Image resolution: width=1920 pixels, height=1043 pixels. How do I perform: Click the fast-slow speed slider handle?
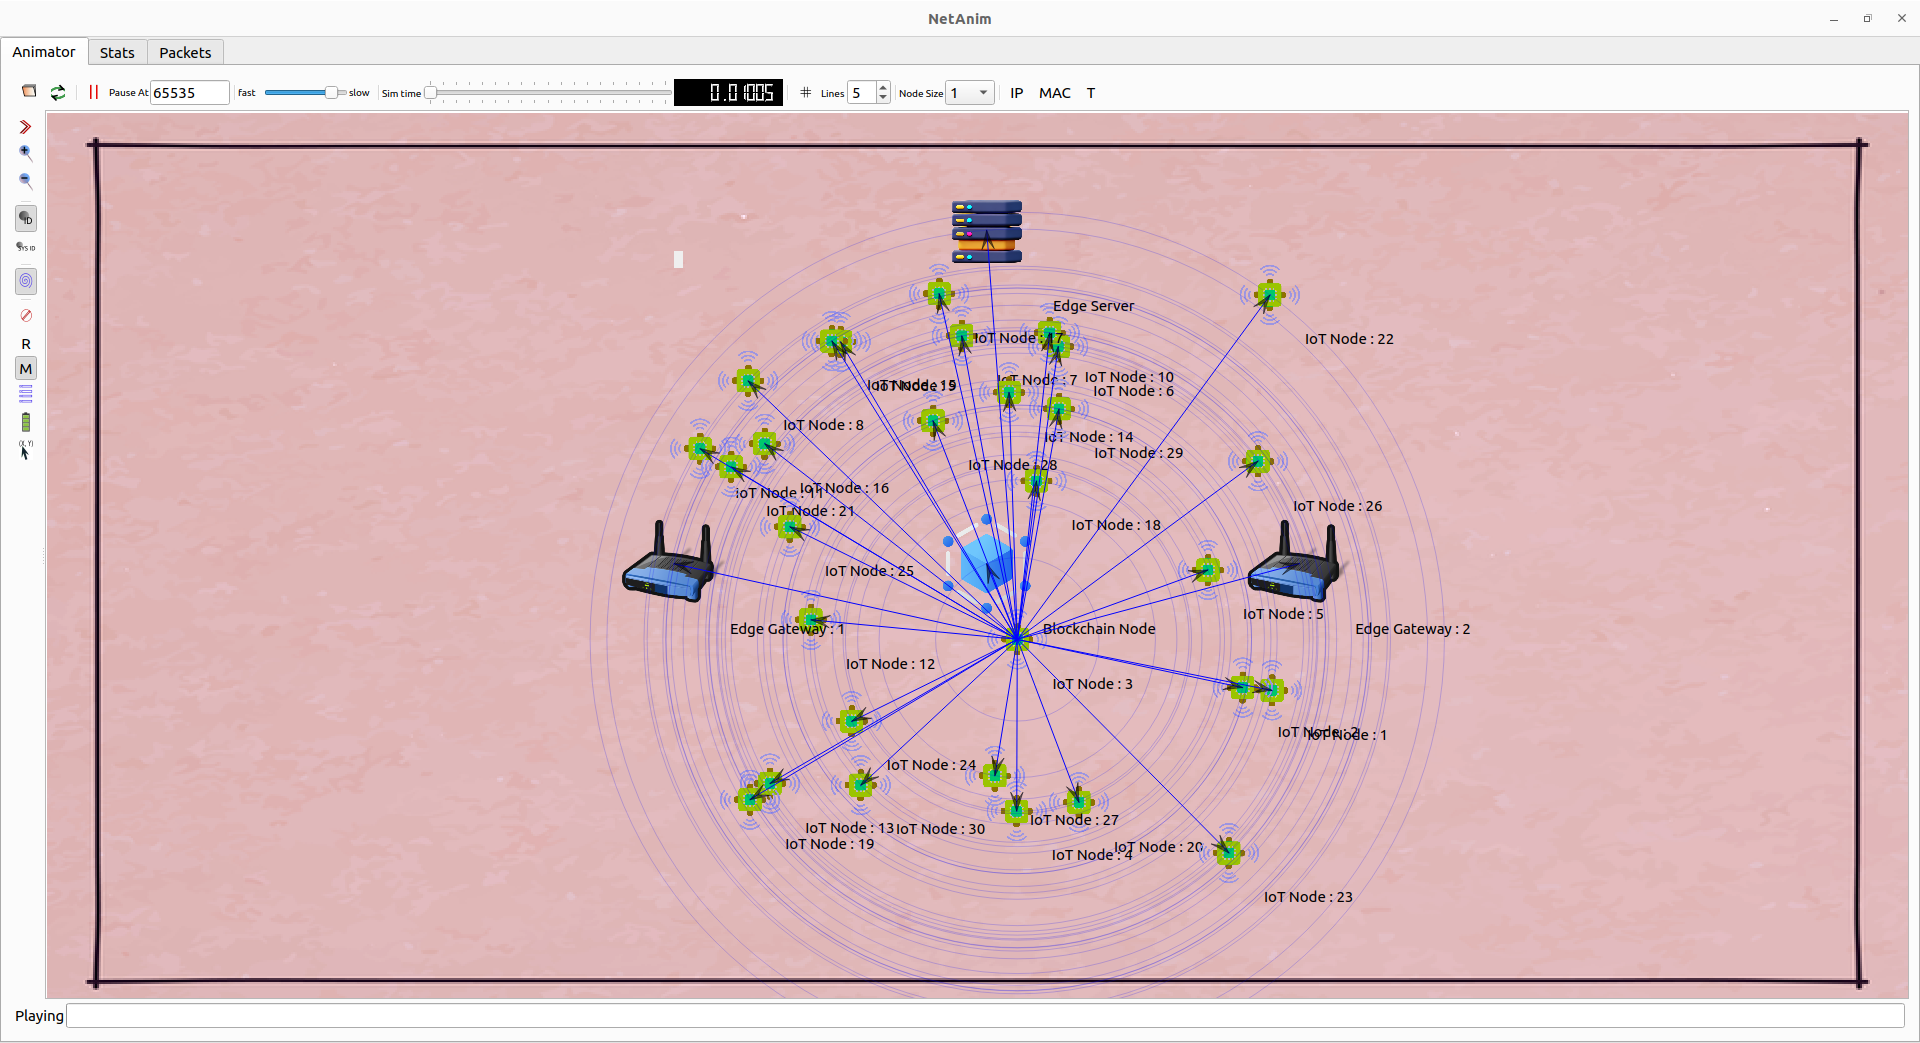(331, 92)
